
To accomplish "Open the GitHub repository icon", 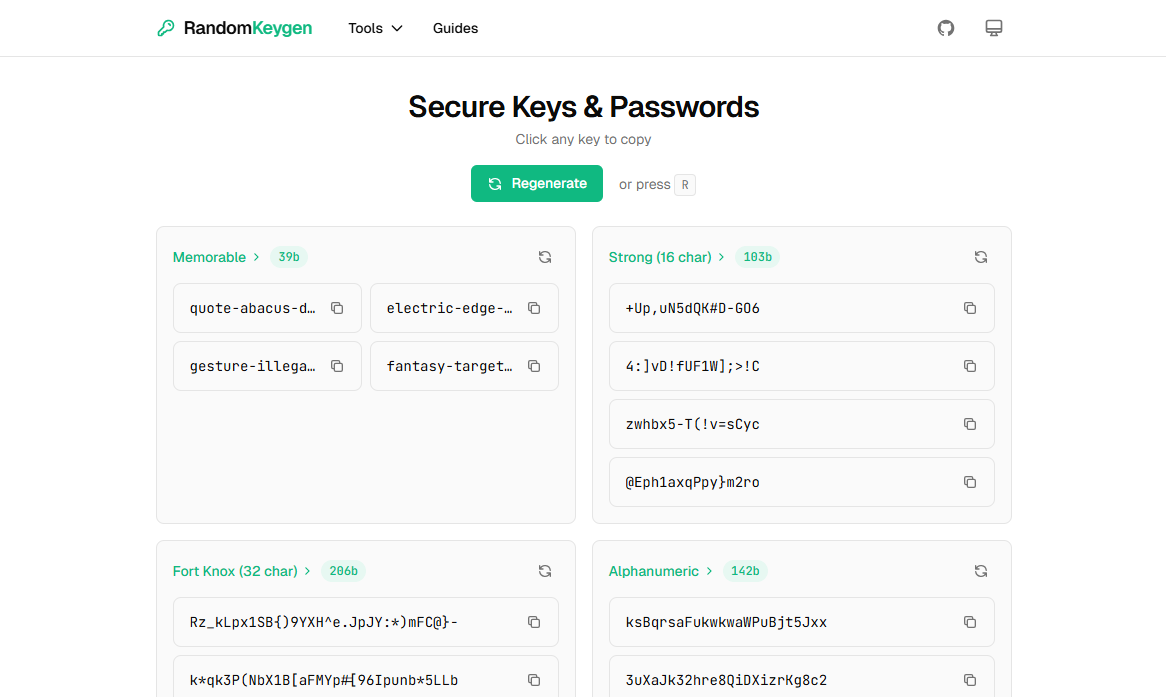I will pyautogui.click(x=945, y=28).
